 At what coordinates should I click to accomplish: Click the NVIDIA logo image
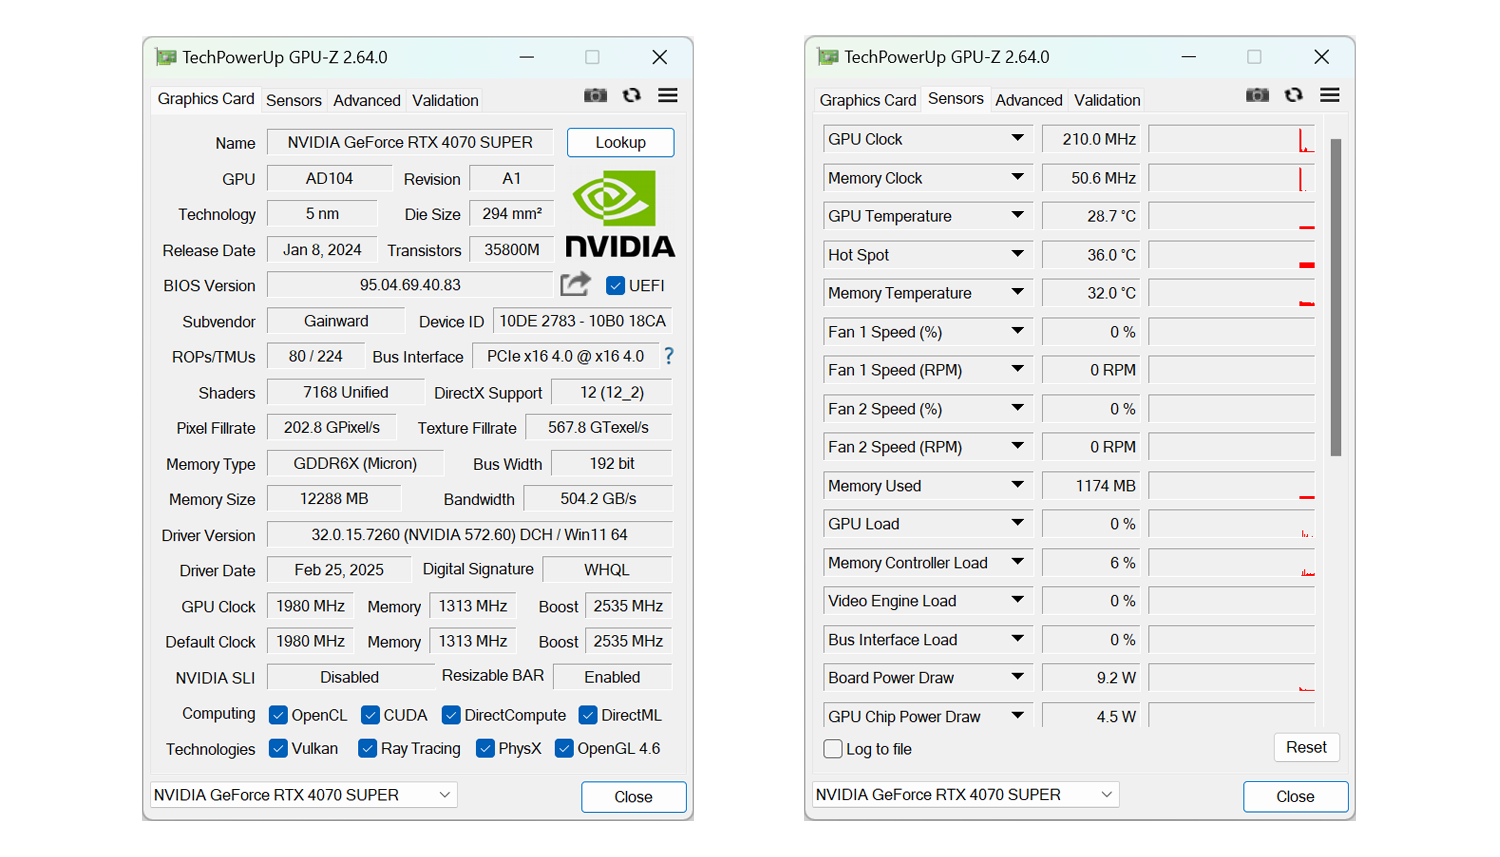pos(620,214)
